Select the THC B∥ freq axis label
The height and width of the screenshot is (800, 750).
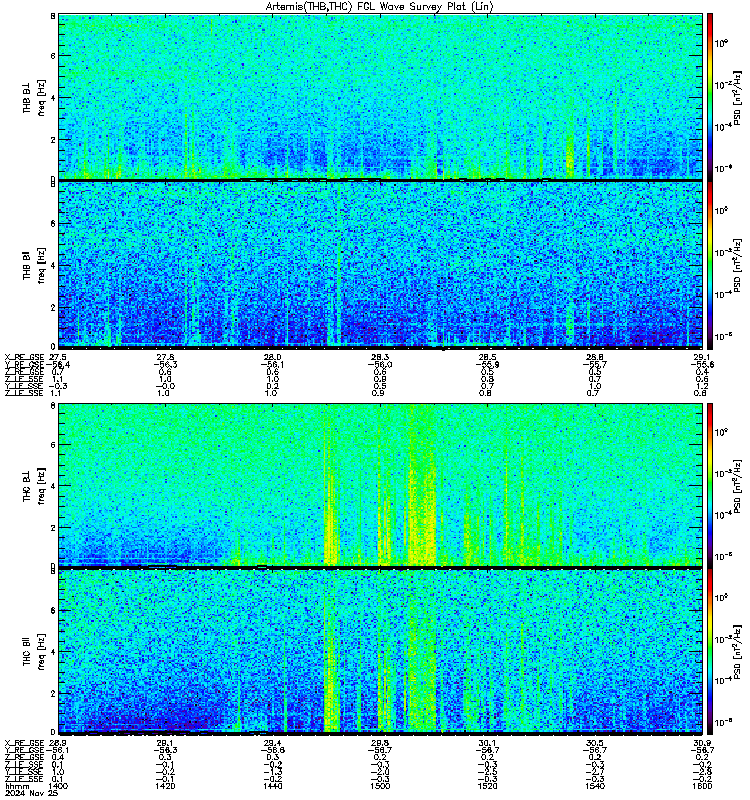tap(34, 652)
